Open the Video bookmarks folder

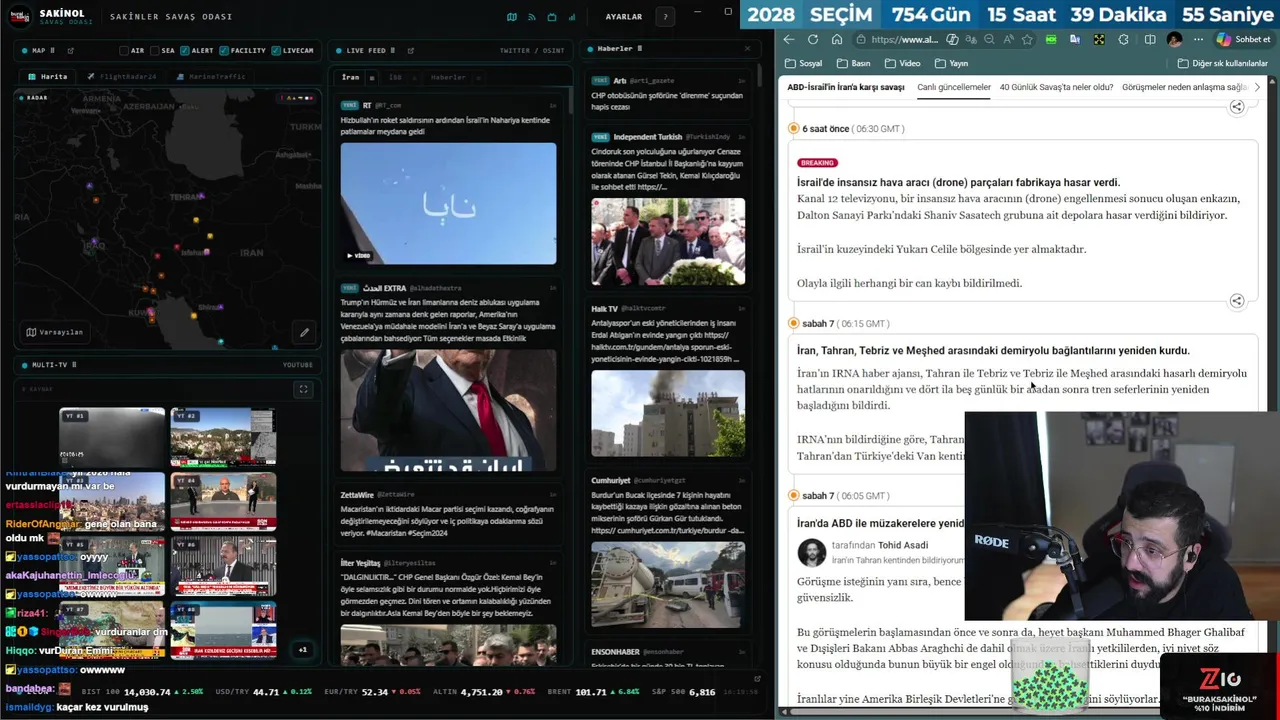[x=902, y=63]
